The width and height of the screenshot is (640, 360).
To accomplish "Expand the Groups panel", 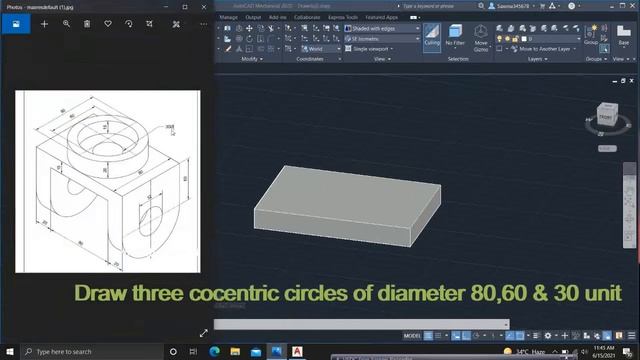I will coord(596,59).
